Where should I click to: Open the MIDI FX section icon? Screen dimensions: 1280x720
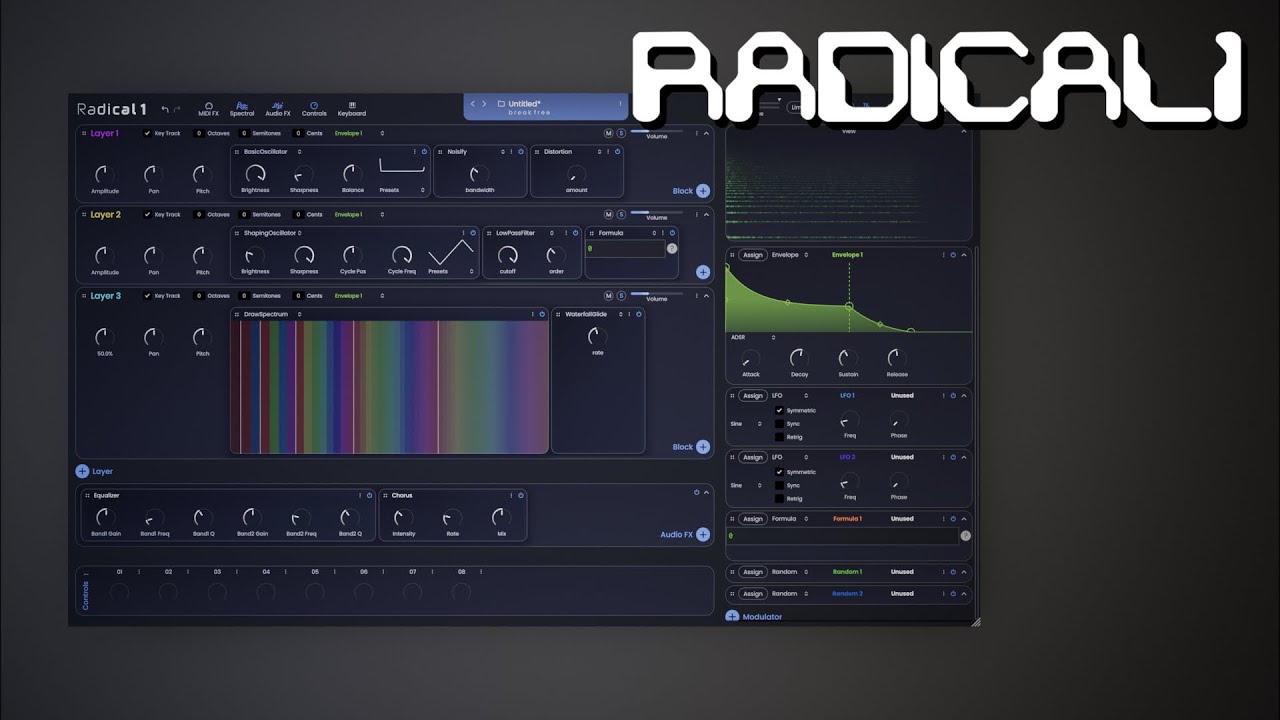click(x=208, y=105)
